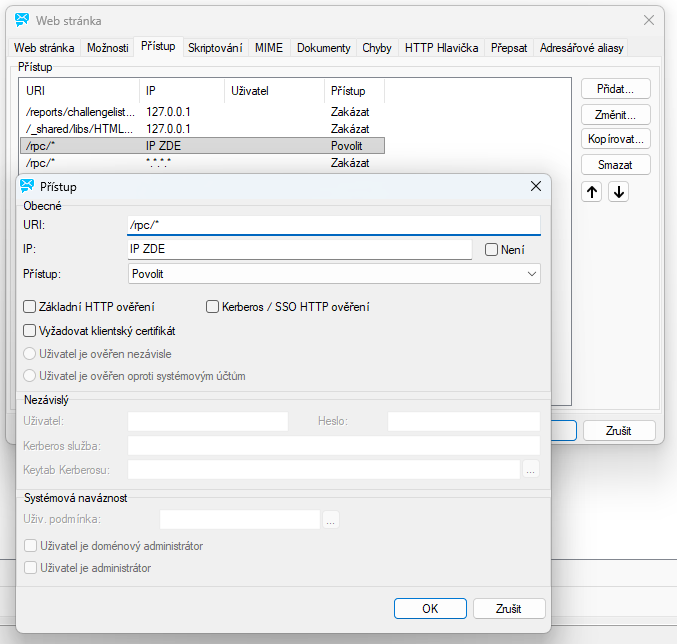The image size is (677, 644).
Task: Click the browse button next to Uživ. podmínka
Action: pyautogui.click(x=330, y=519)
